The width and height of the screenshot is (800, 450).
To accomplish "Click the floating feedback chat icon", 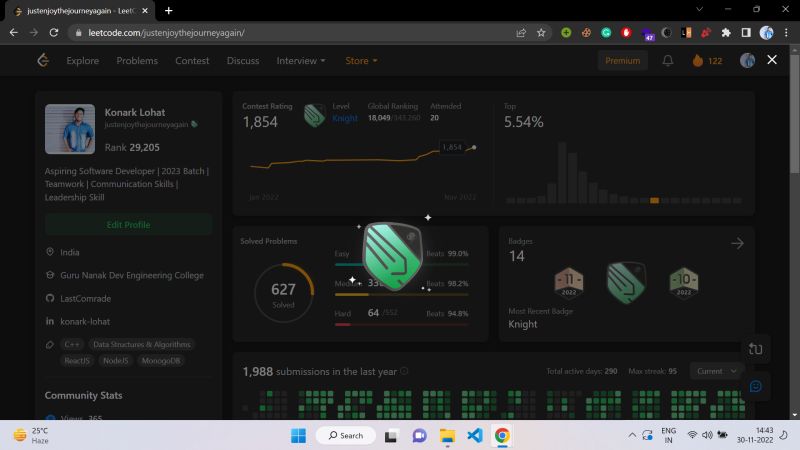I will pos(756,386).
